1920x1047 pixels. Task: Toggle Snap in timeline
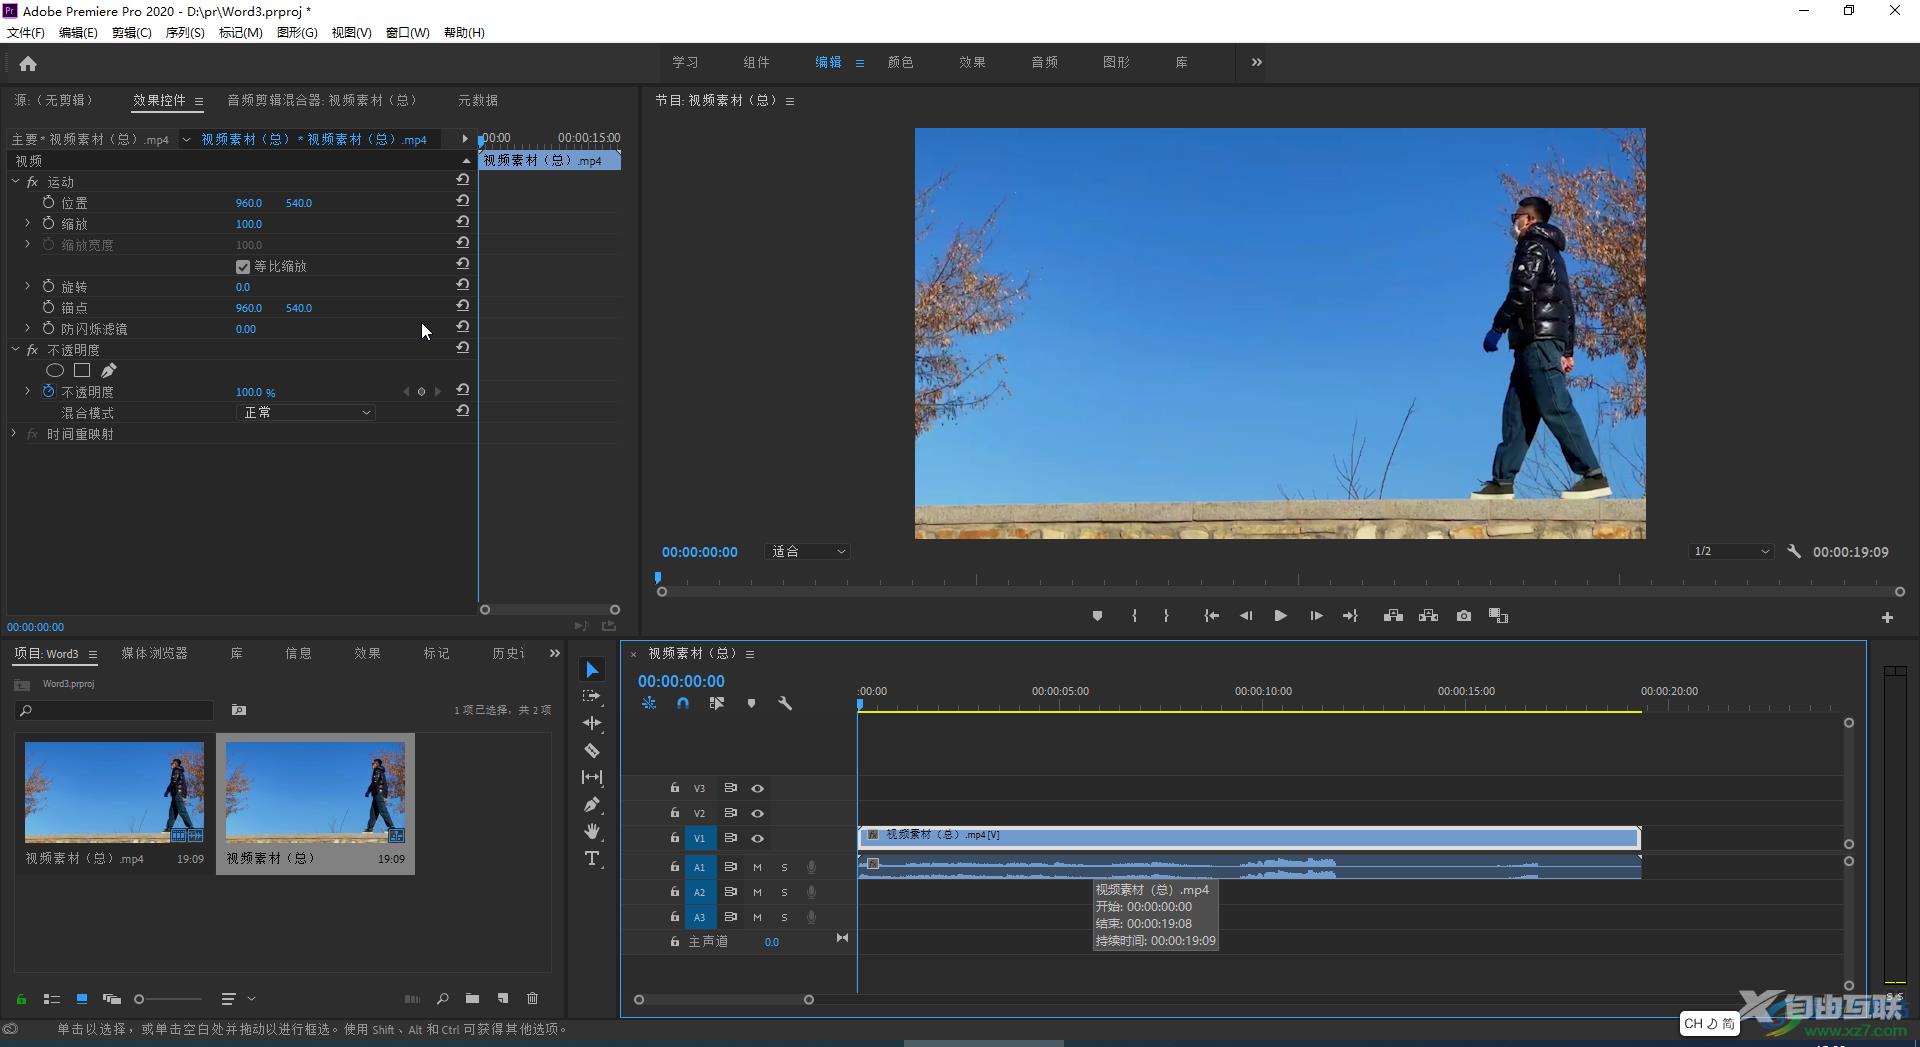coord(682,703)
